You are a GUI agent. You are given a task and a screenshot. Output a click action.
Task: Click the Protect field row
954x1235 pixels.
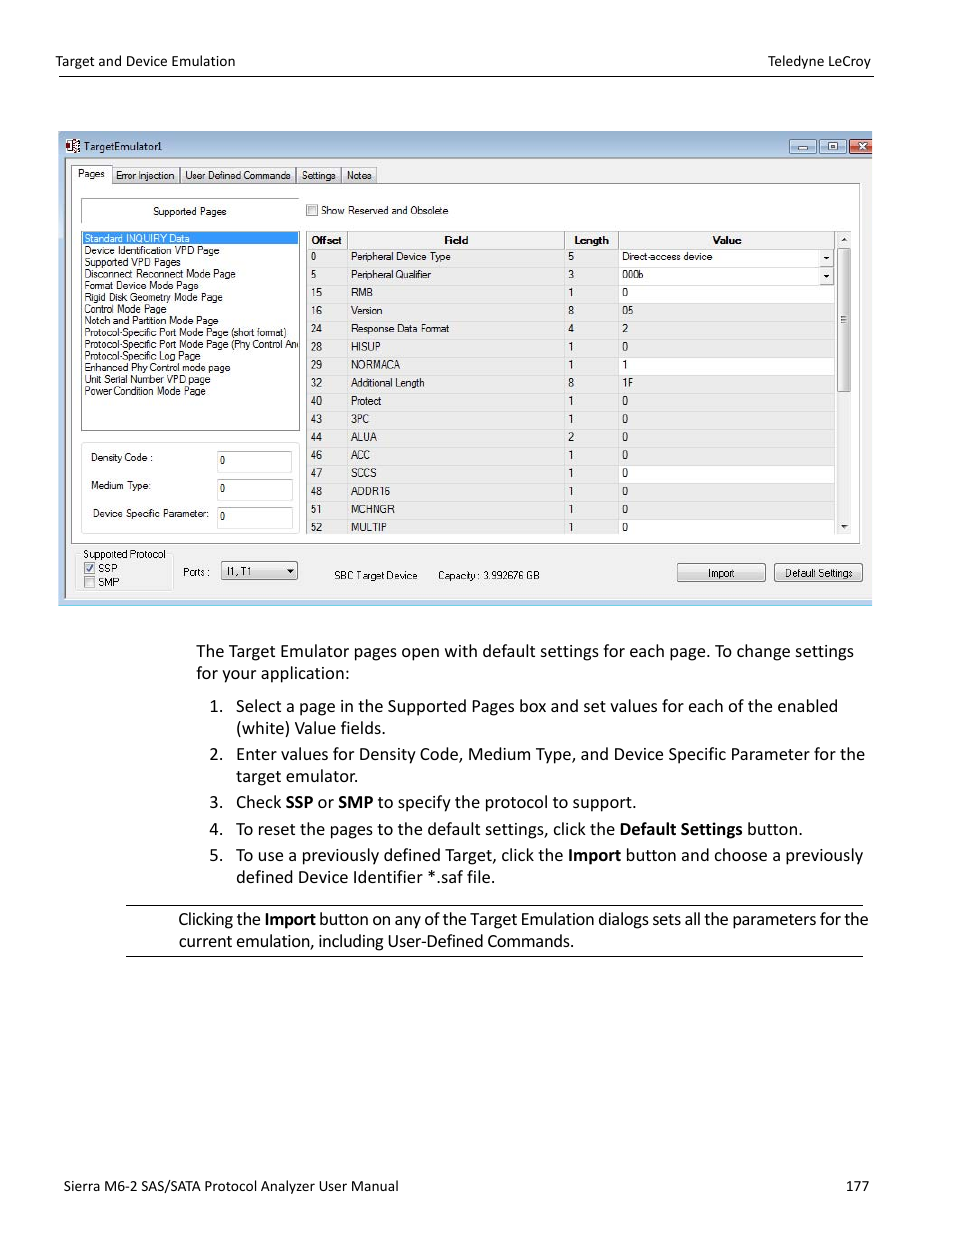570,401
